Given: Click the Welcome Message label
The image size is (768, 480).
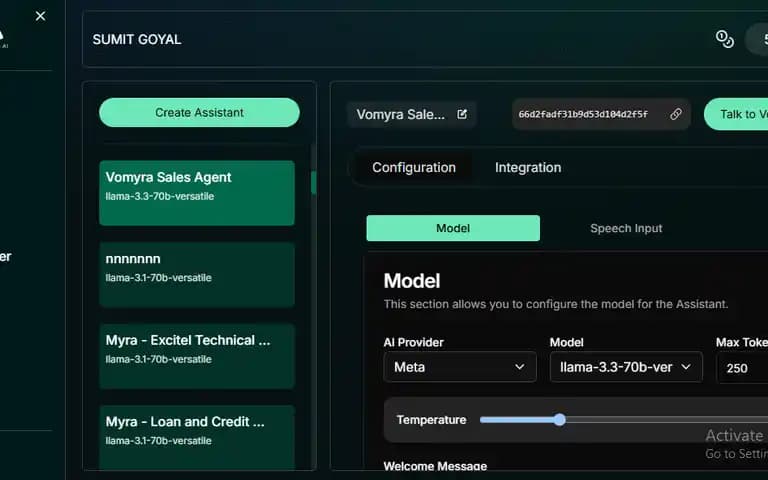Looking at the screenshot, I should 435,466.
